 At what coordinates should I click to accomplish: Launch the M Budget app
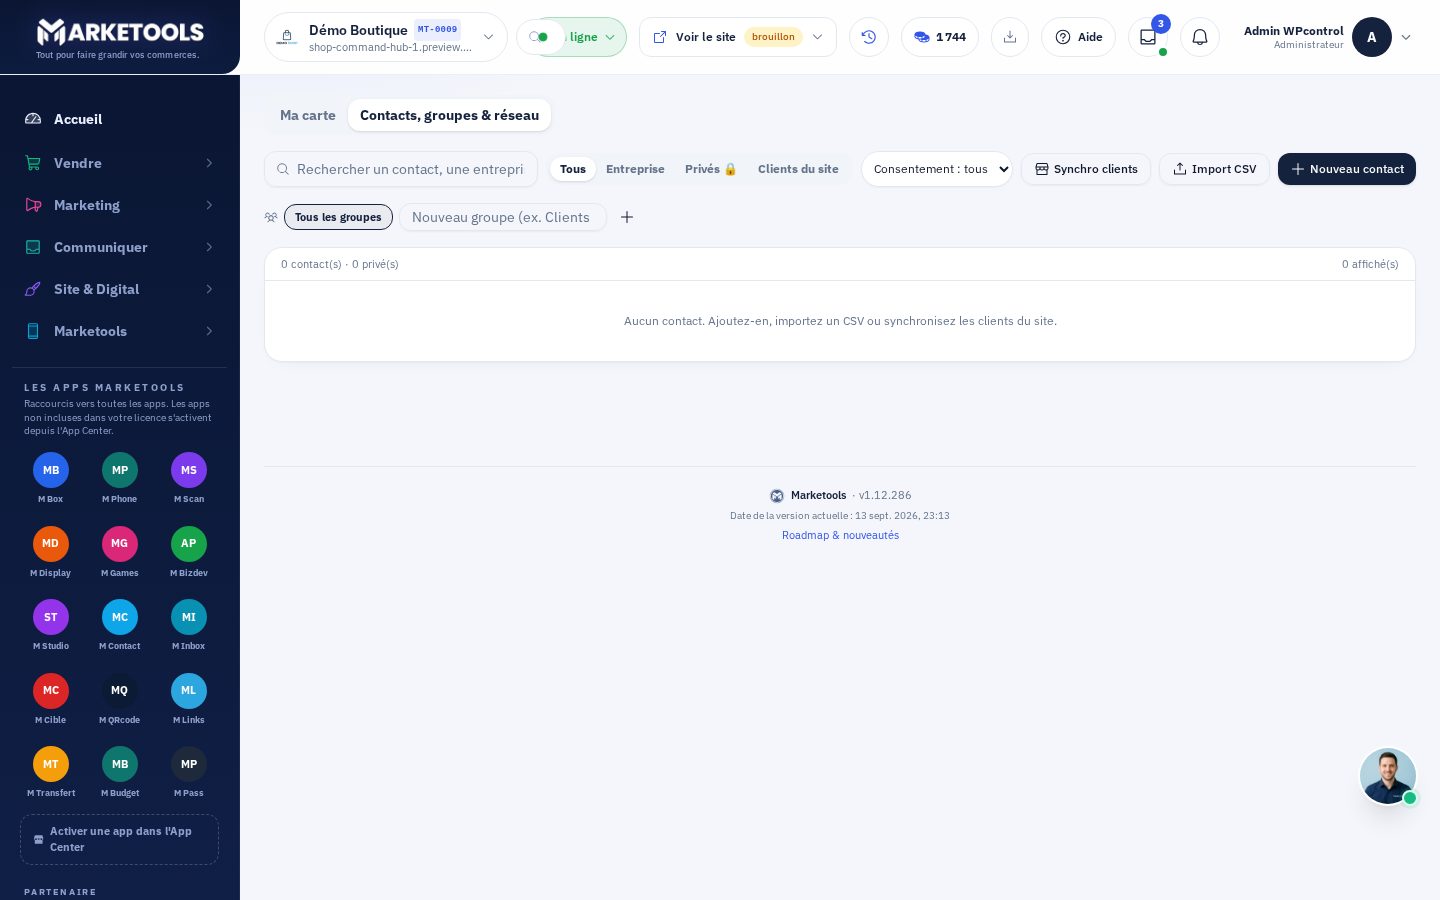click(119, 773)
